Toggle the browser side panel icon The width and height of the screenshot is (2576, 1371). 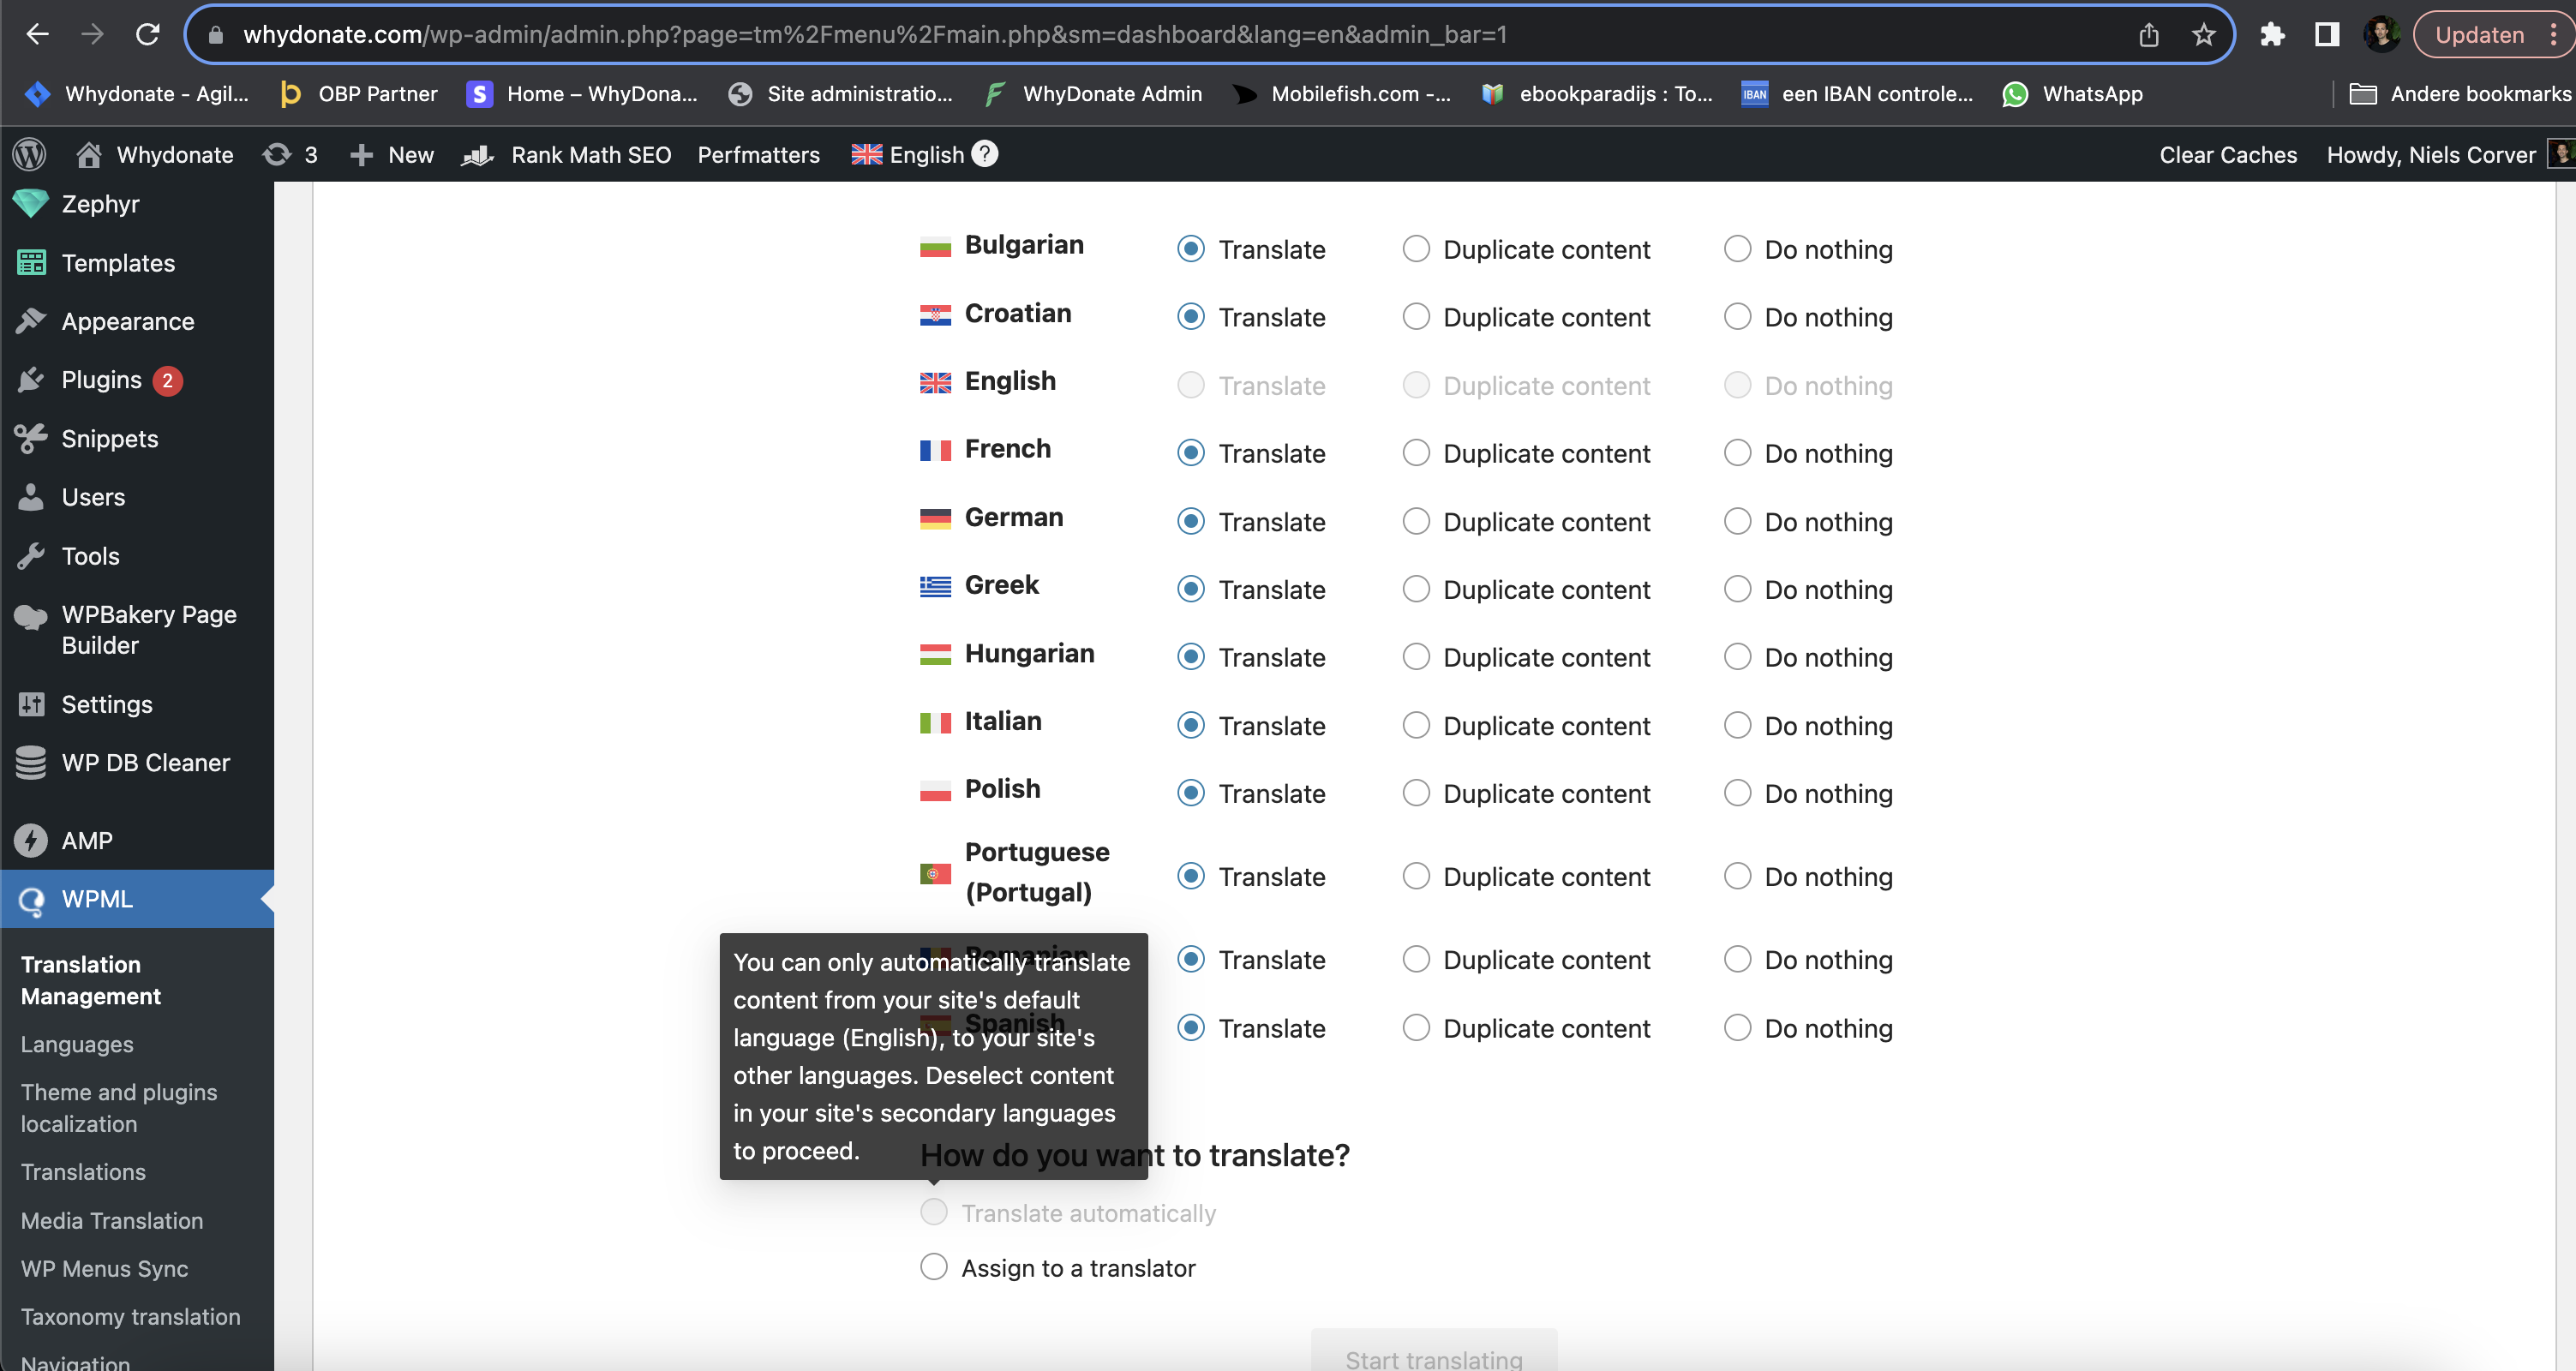(2327, 35)
